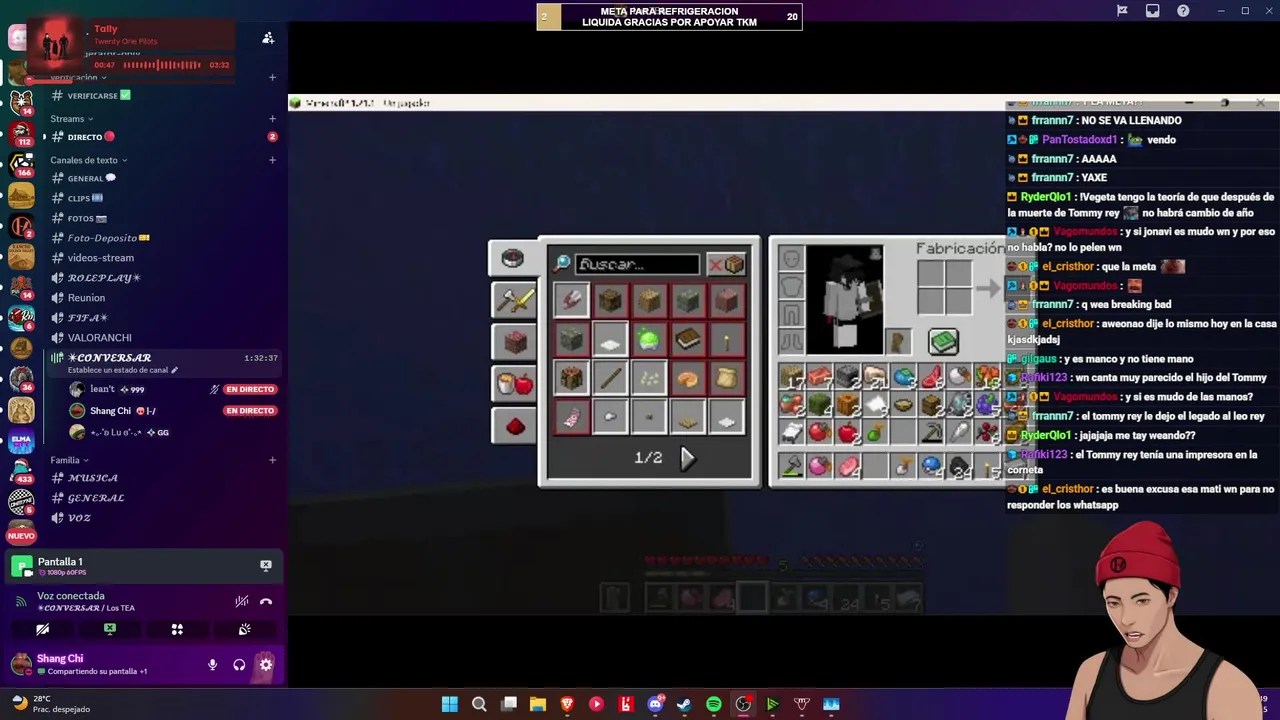The height and width of the screenshot is (720, 1280).
Task: Click the Buscar search field in Minecraft
Action: (x=637, y=264)
